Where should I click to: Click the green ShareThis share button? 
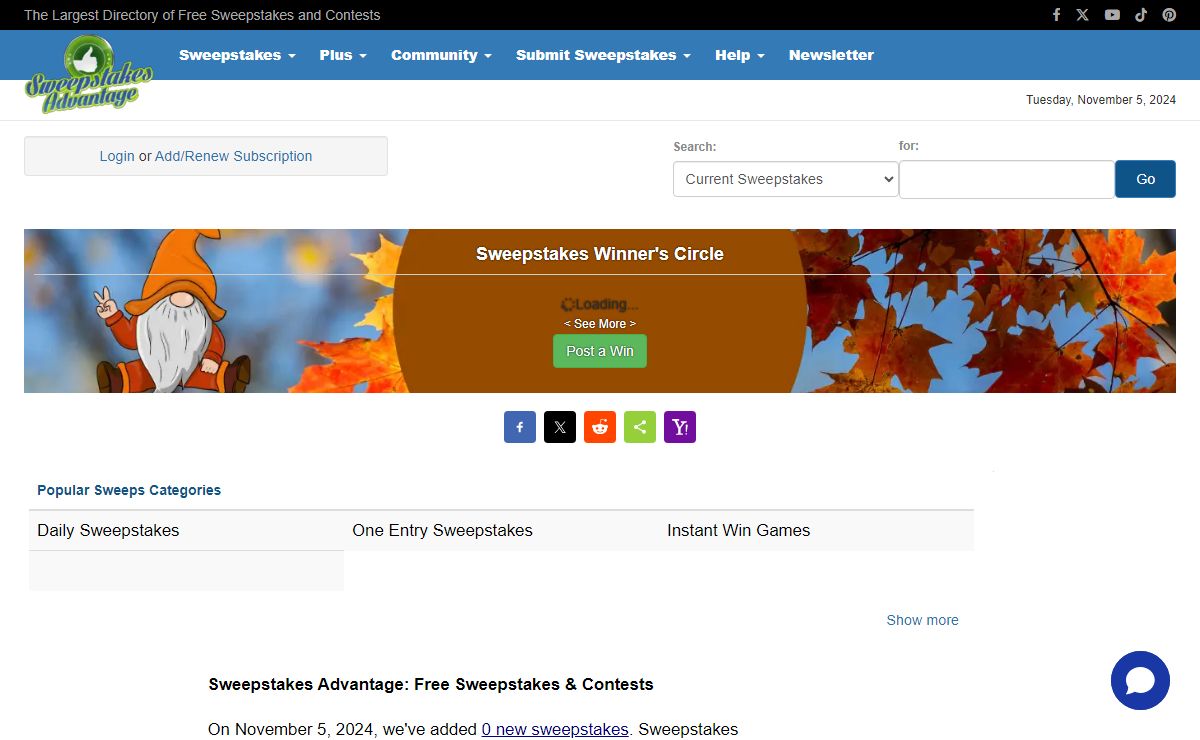click(640, 427)
